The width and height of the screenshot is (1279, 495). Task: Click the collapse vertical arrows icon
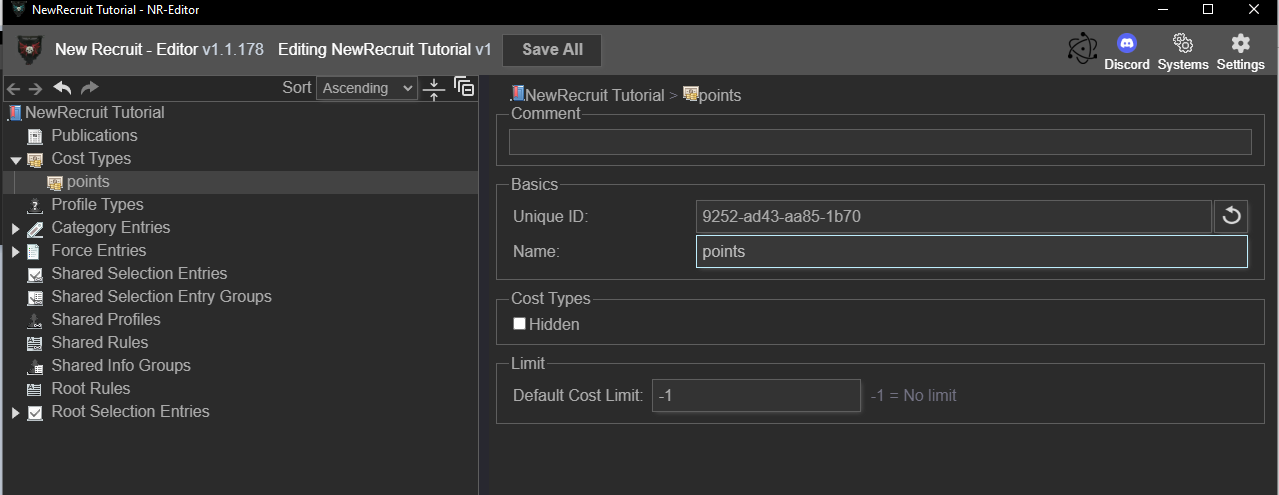click(x=434, y=88)
